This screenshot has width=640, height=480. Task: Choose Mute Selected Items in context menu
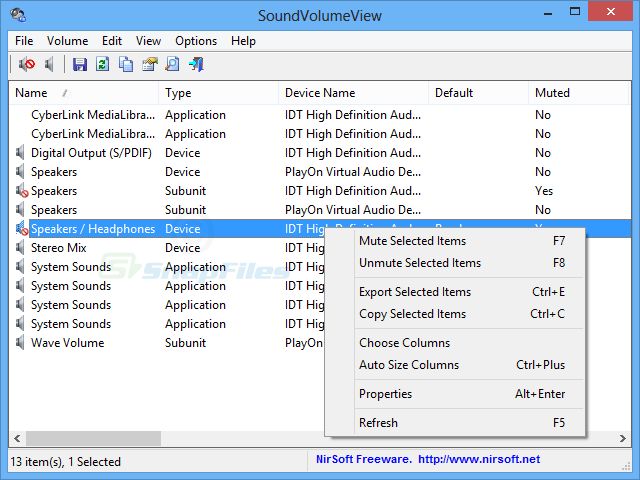coord(412,241)
